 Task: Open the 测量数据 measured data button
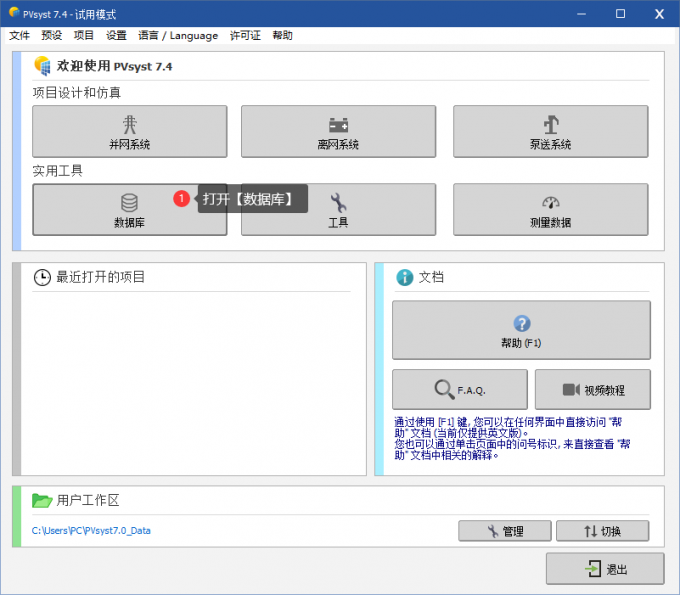[551, 209]
